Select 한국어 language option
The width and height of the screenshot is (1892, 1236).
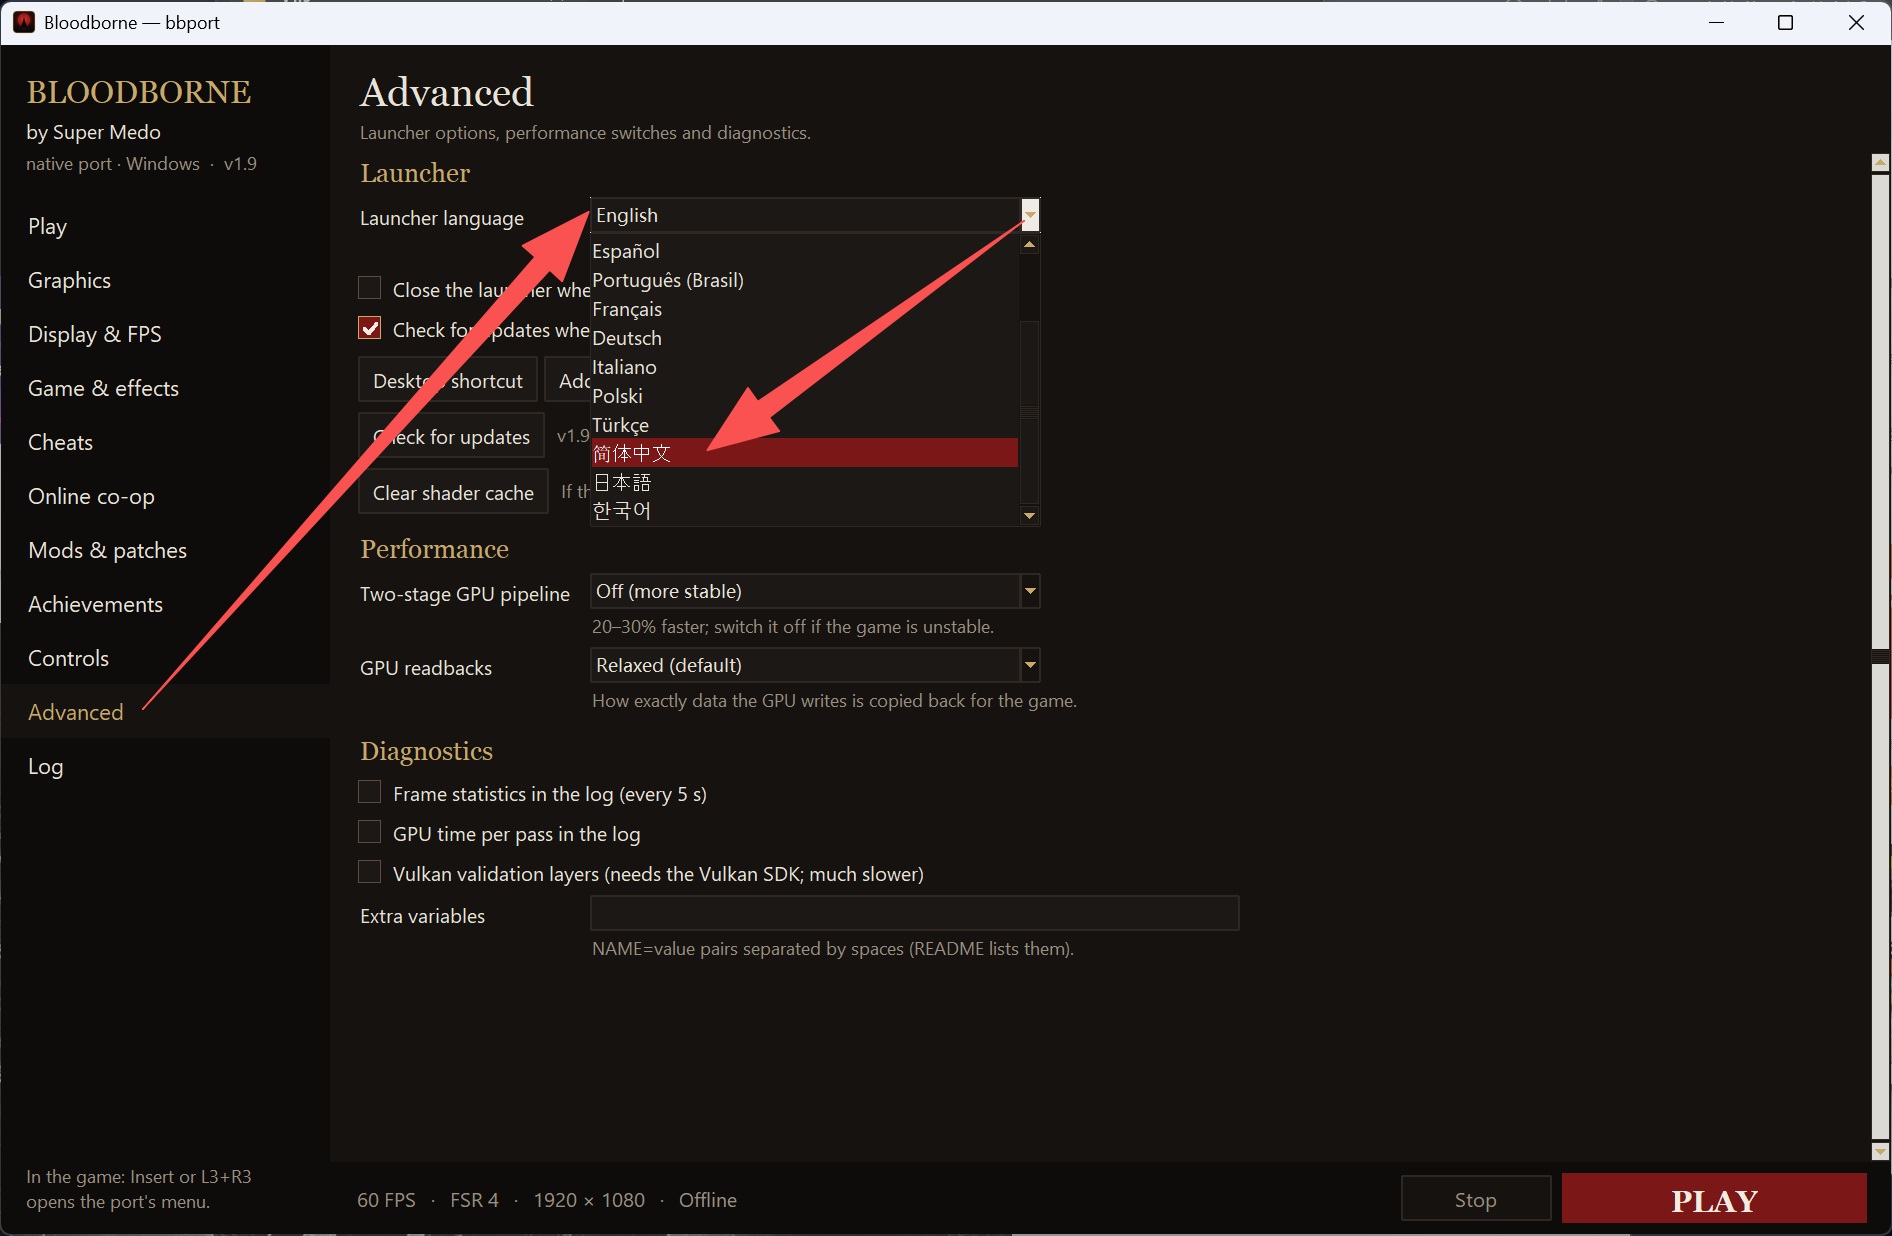pyautogui.click(x=805, y=510)
